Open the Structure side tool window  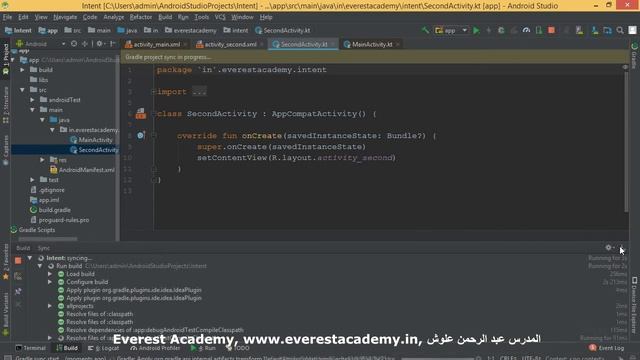coord(5,105)
